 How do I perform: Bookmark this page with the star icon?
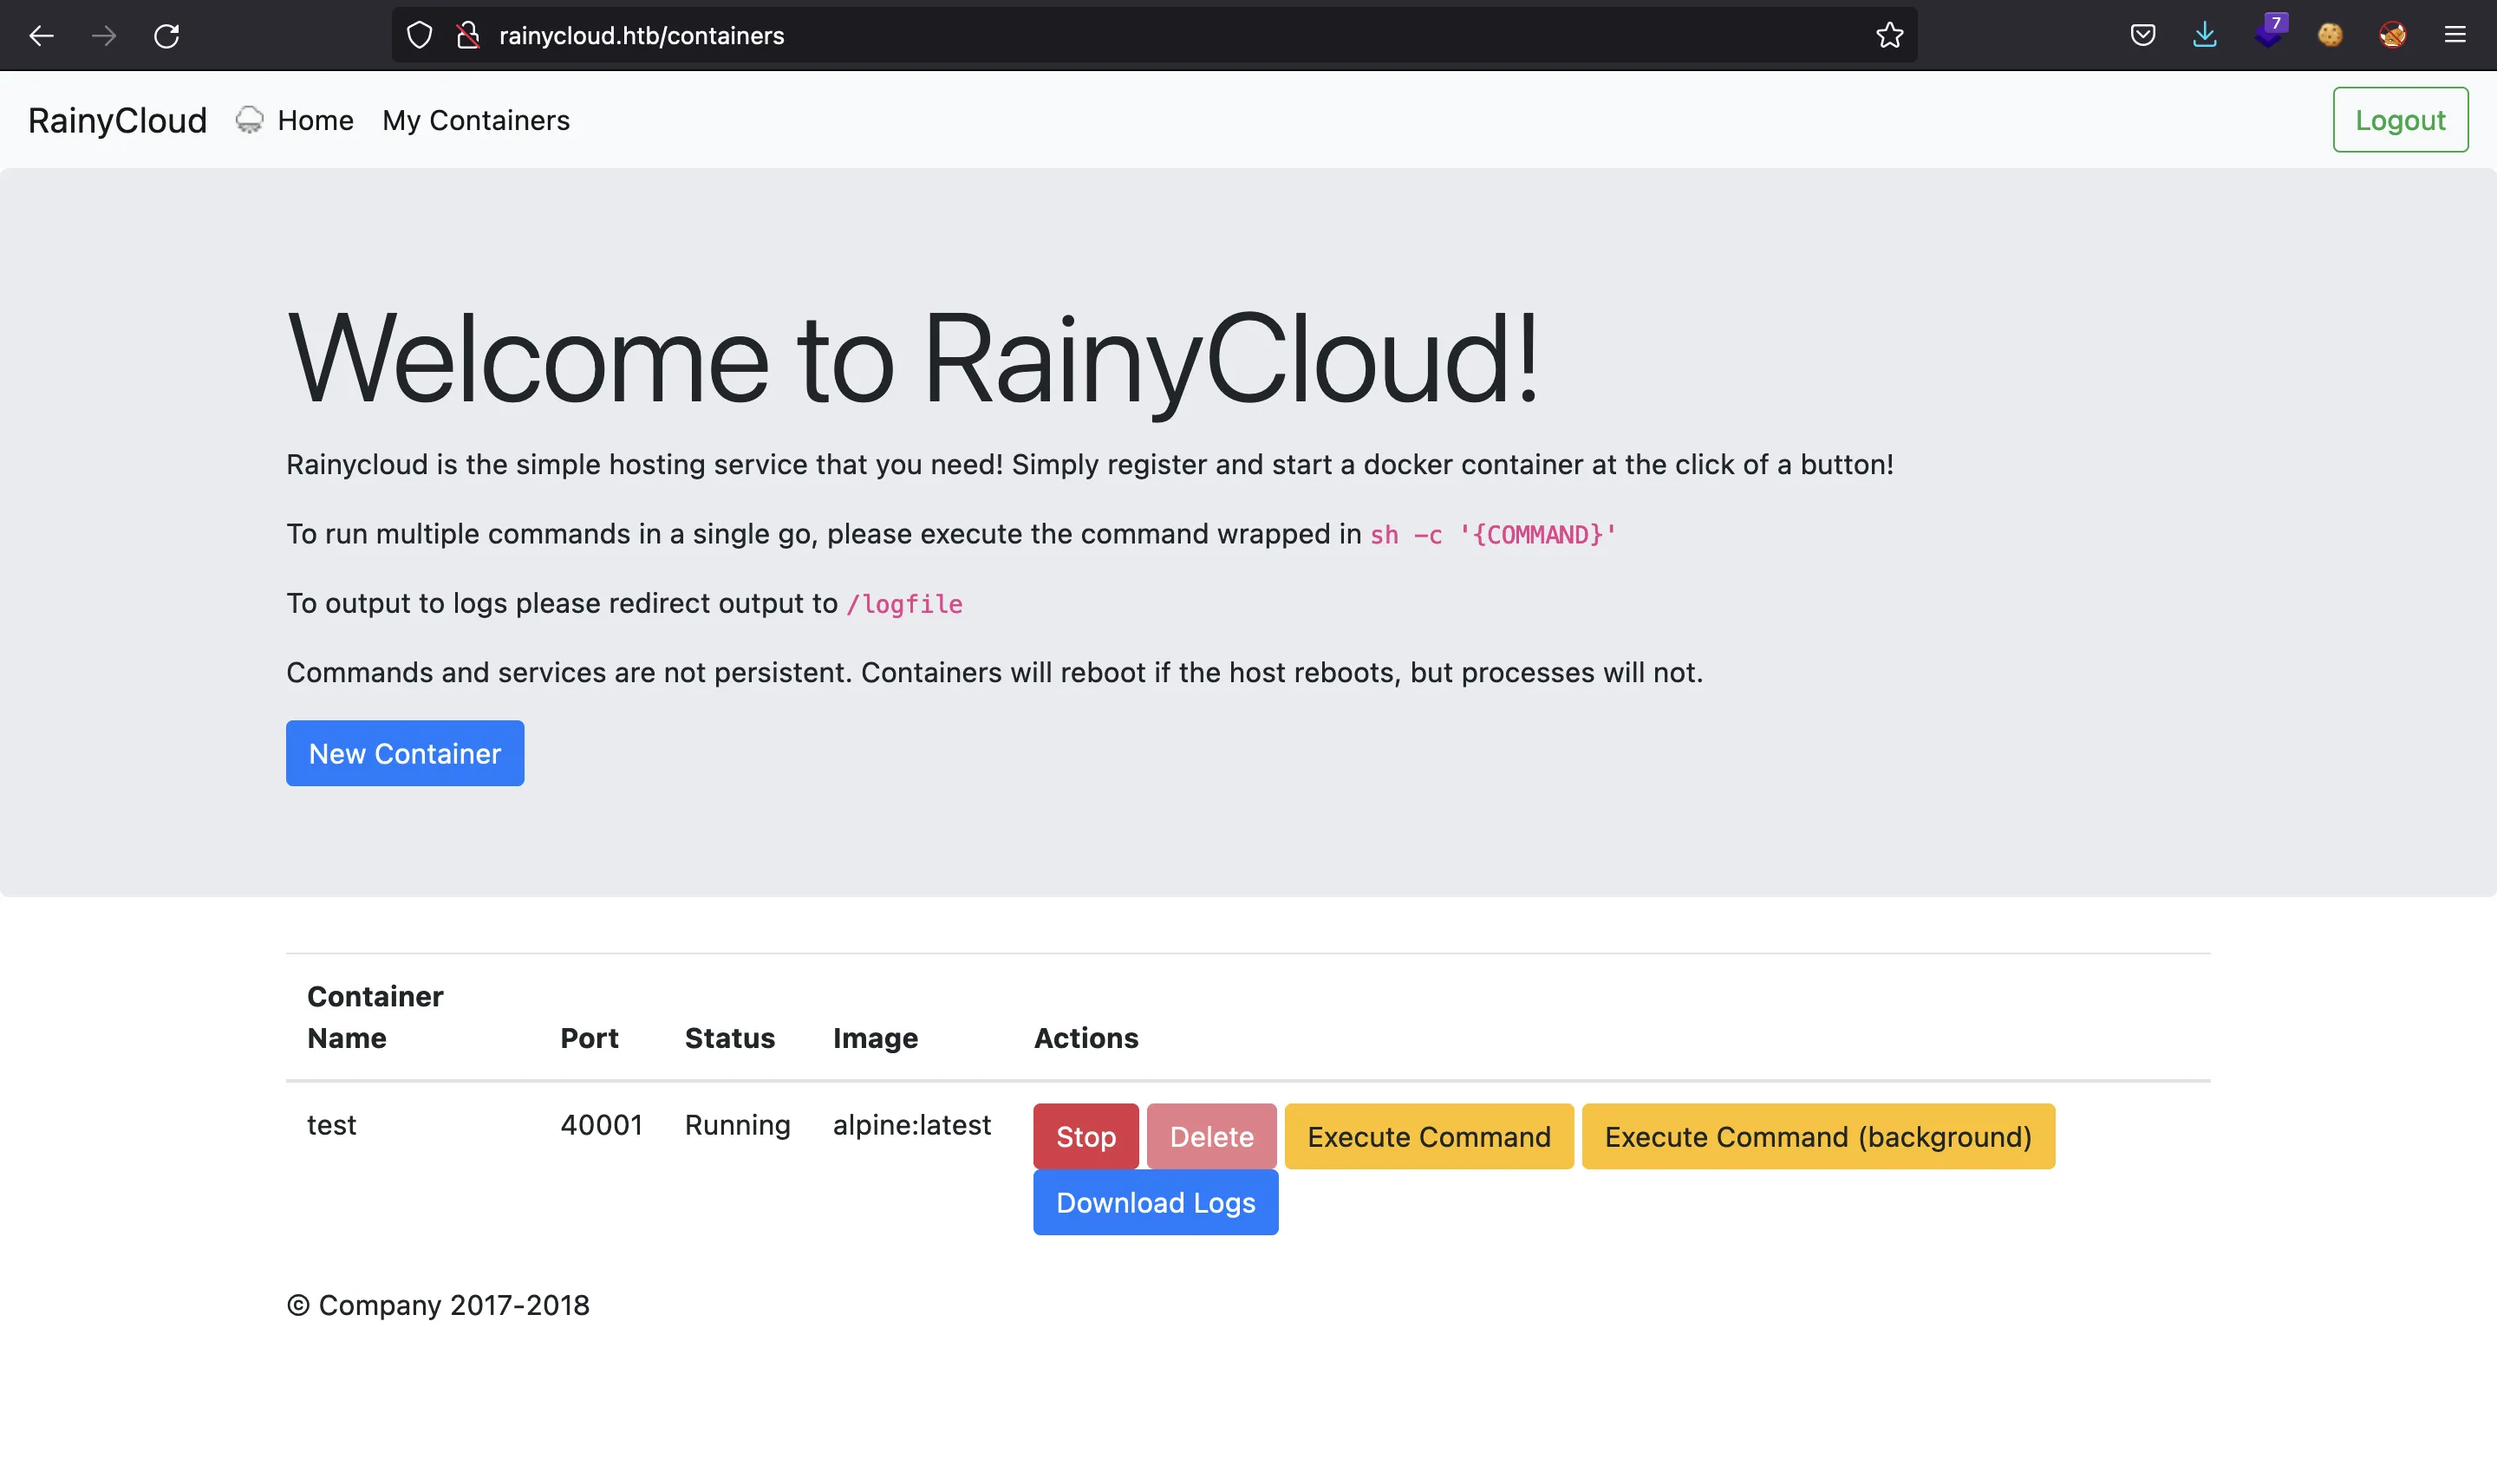(x=1889, y=36)
